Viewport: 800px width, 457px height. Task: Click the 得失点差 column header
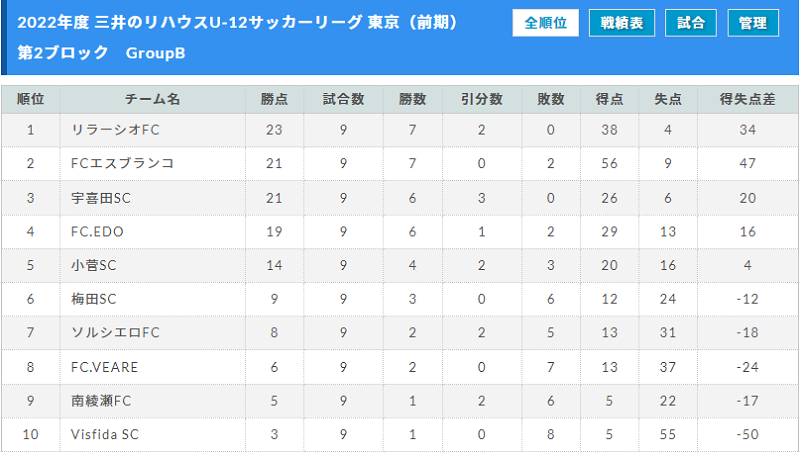[747, 99]
